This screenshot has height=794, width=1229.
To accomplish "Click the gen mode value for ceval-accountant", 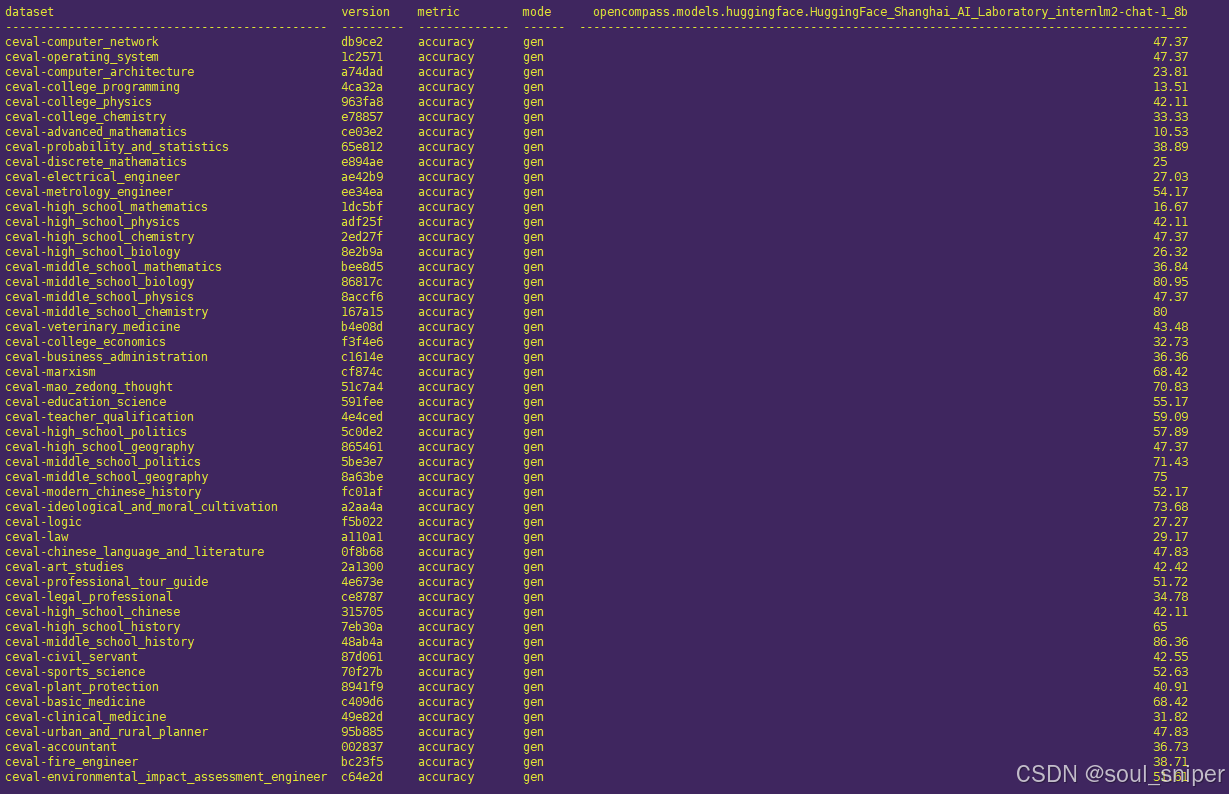I will (533, 746).
